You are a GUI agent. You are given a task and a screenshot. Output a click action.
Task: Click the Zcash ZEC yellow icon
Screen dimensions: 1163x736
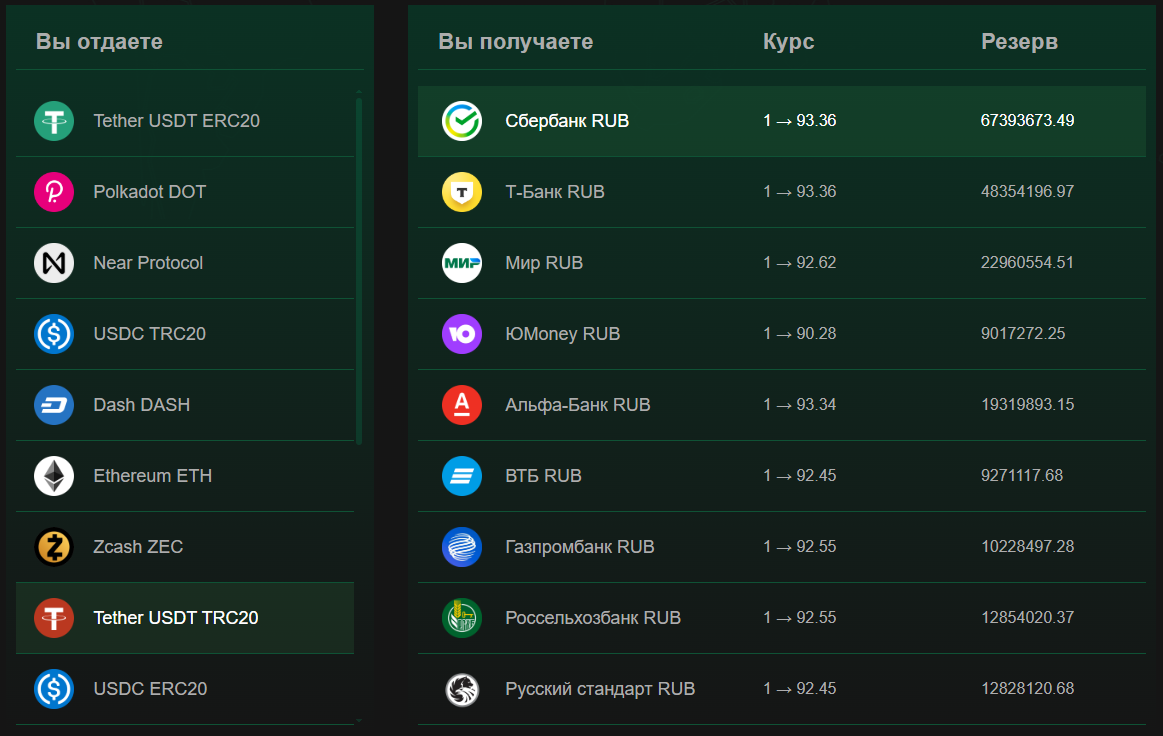tap(54, 547)
